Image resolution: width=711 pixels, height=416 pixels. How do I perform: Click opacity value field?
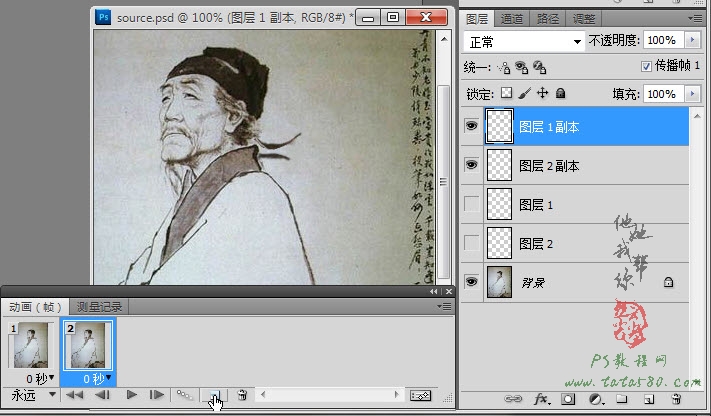(x=662, y=40)
